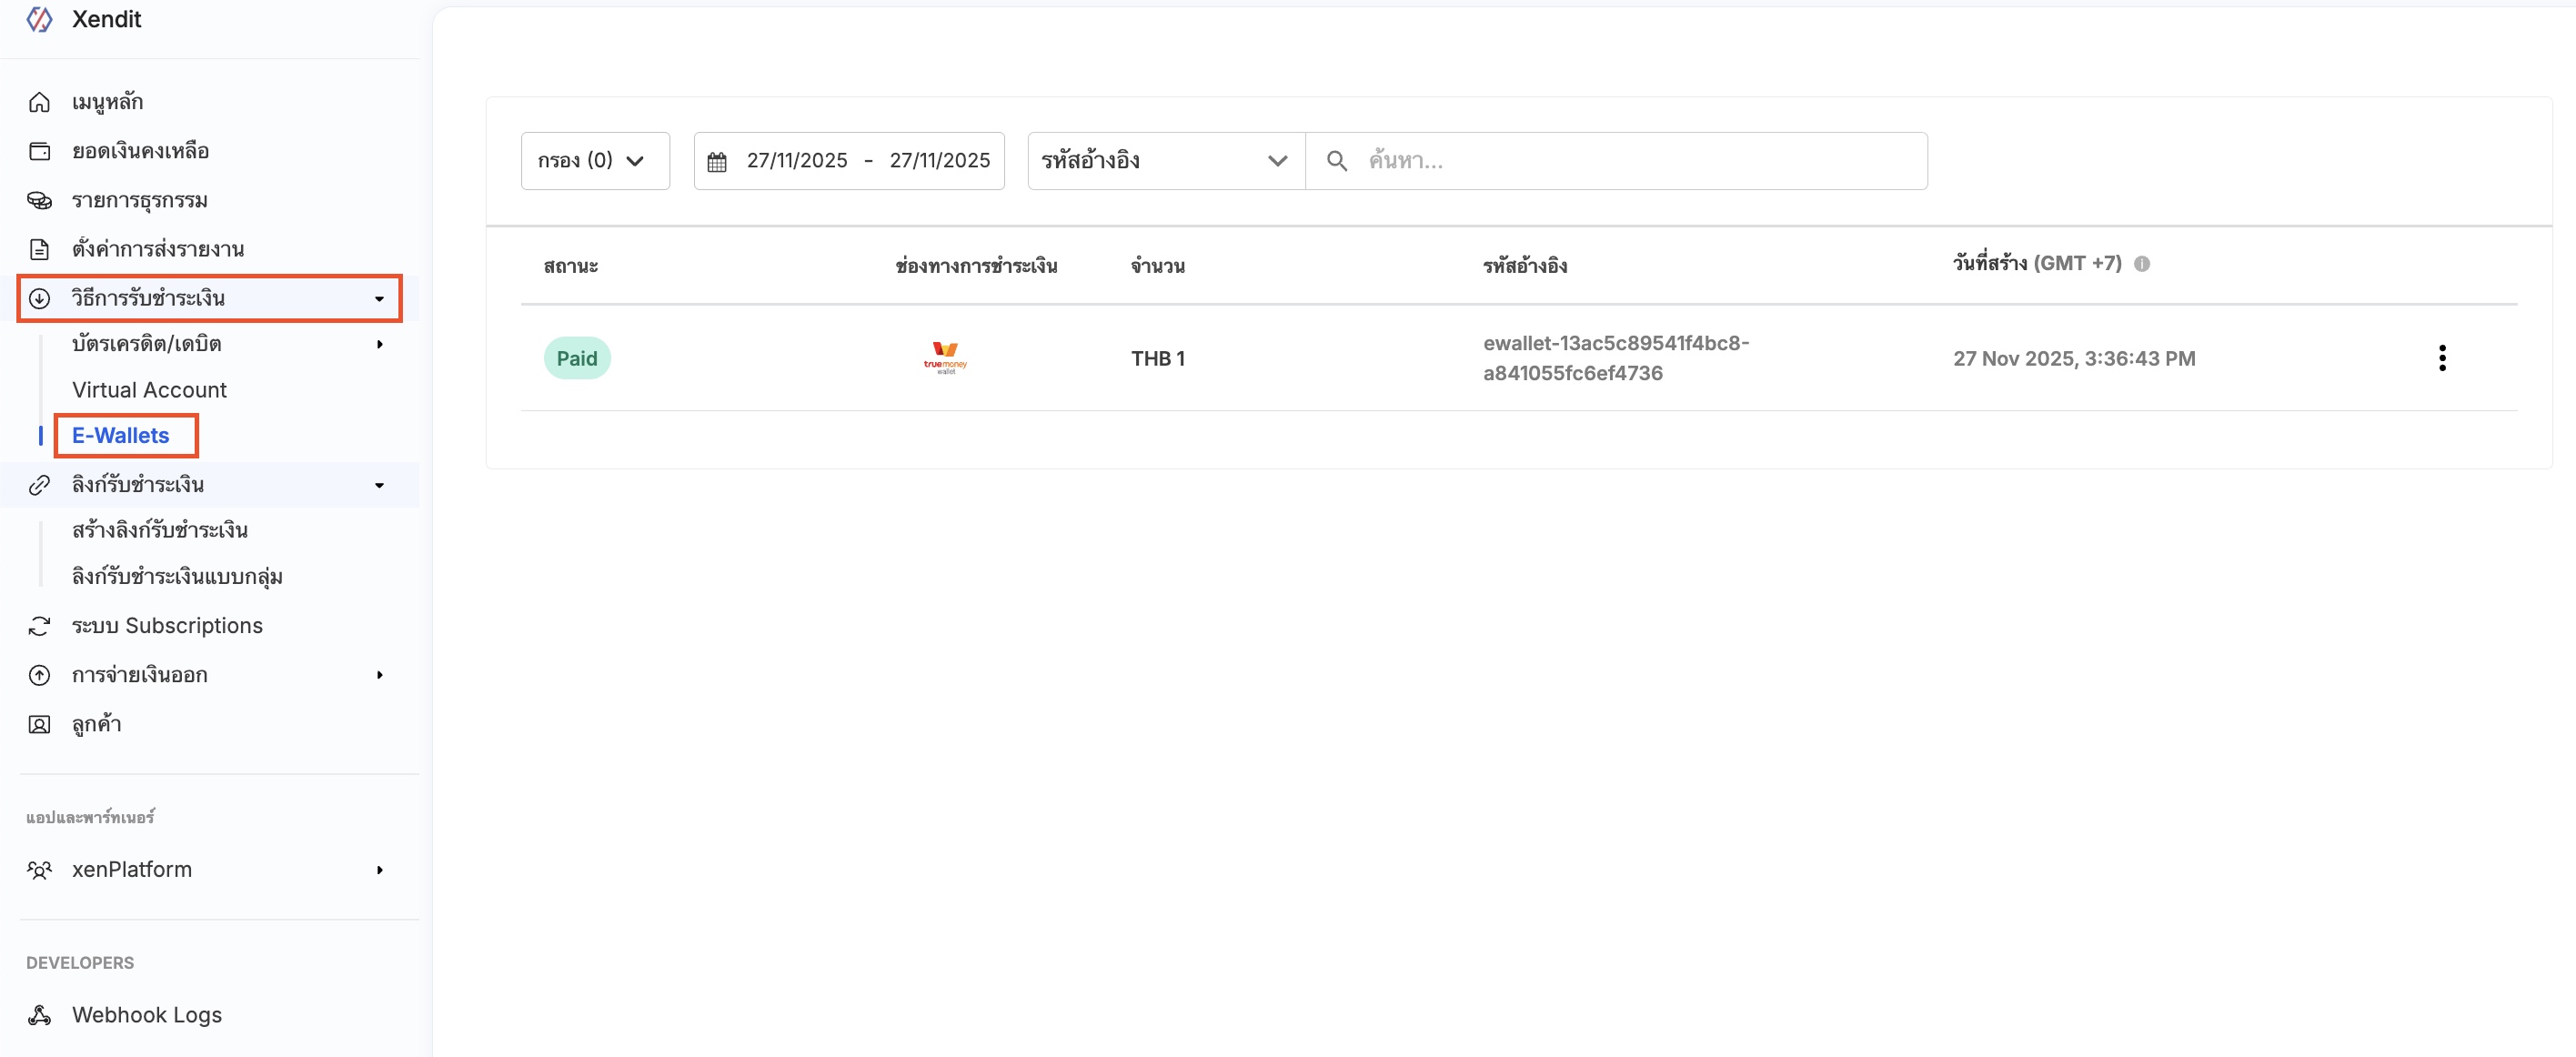2576x1057 pixels.
Task: Click the Xendit logo icon
Action: [39, 19]
